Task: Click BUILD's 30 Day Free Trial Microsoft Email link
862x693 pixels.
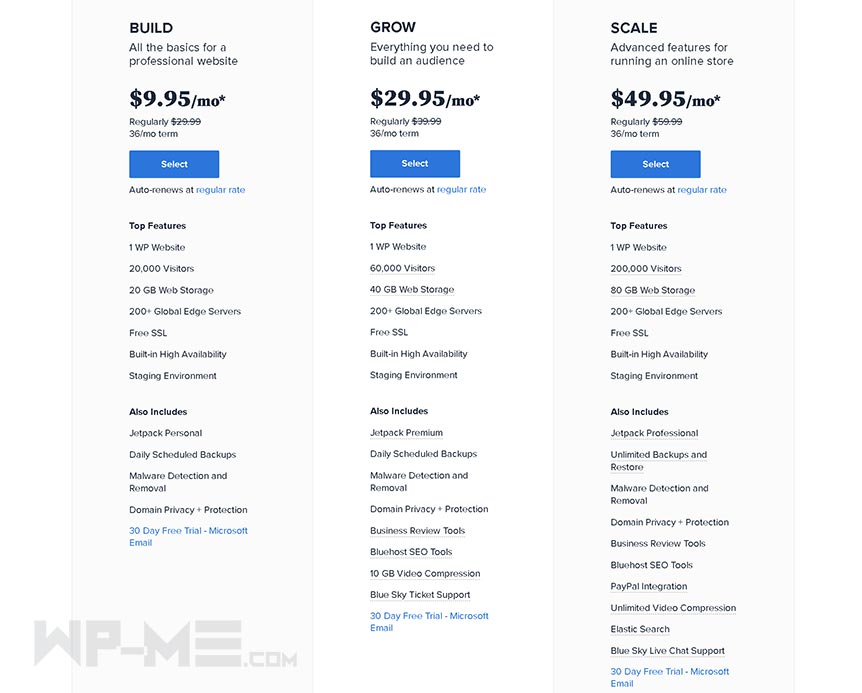Action: pos(189,536)
